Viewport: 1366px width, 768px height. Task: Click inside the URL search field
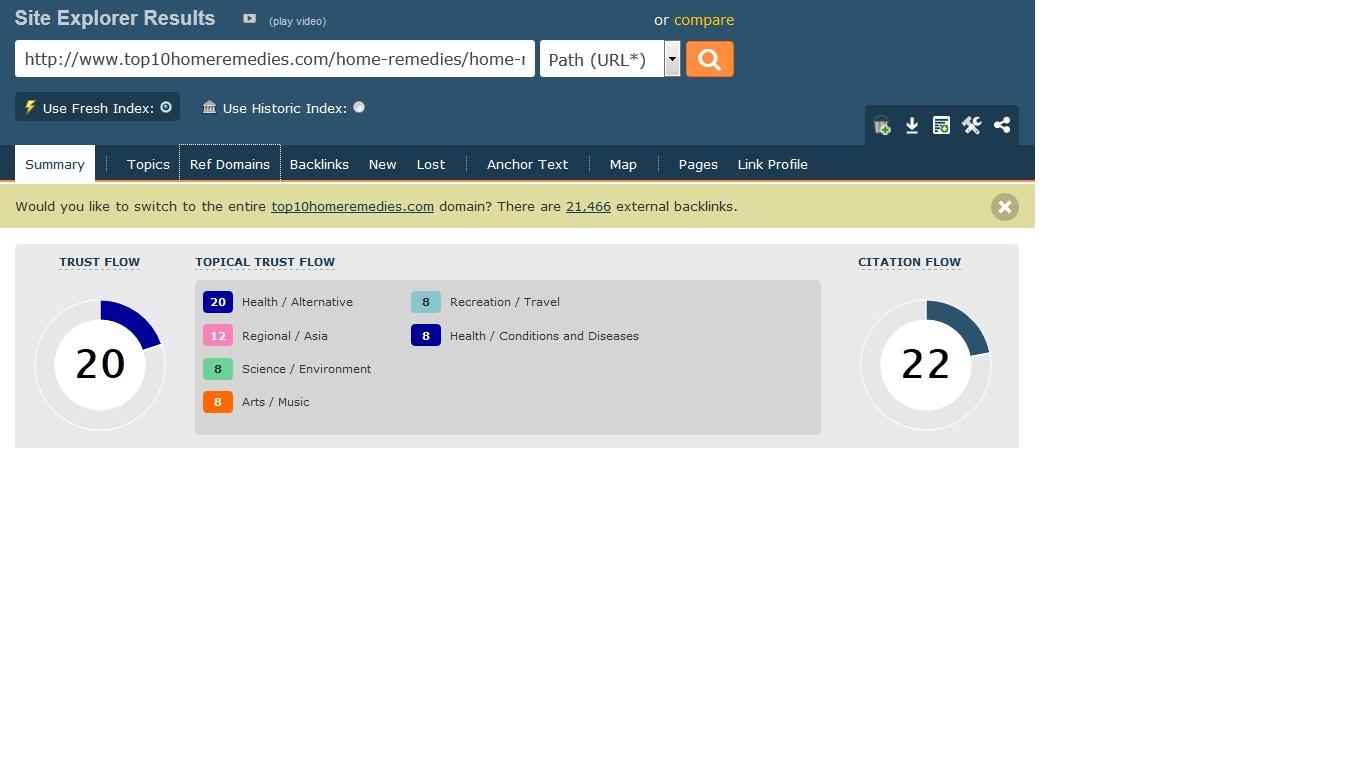click(275, 59)
